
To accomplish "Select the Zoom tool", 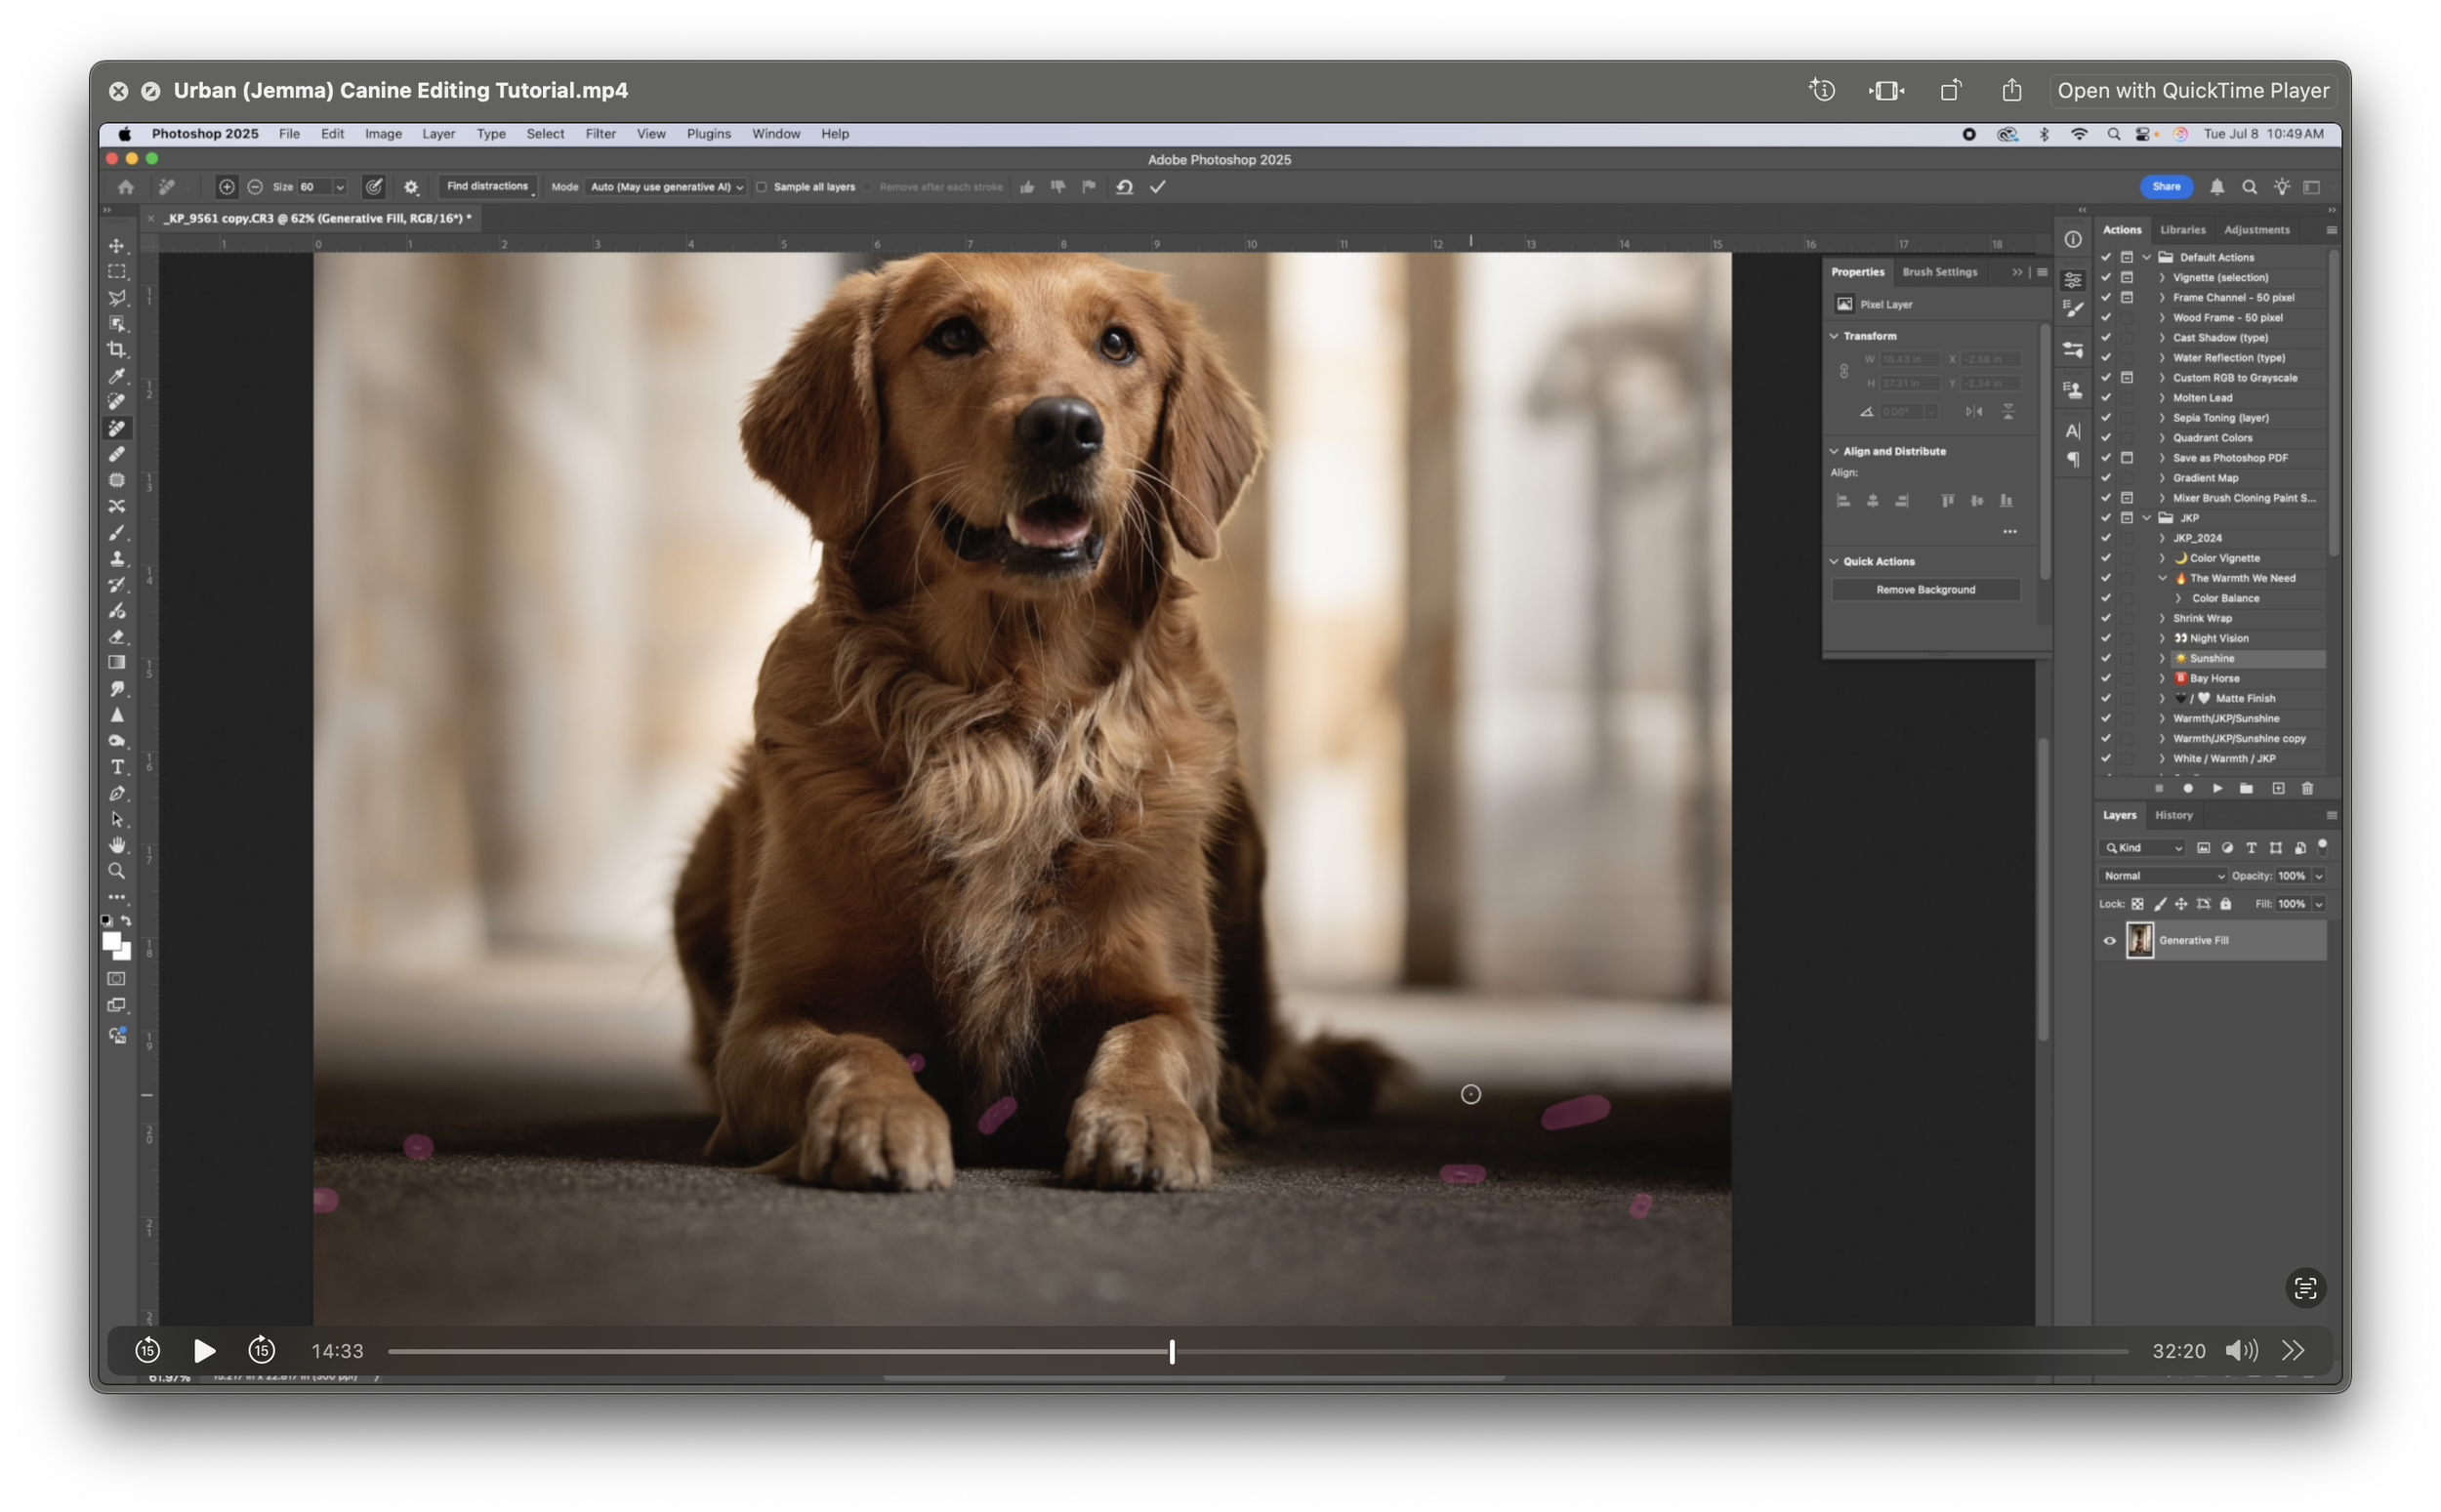I will coord(117,871).
